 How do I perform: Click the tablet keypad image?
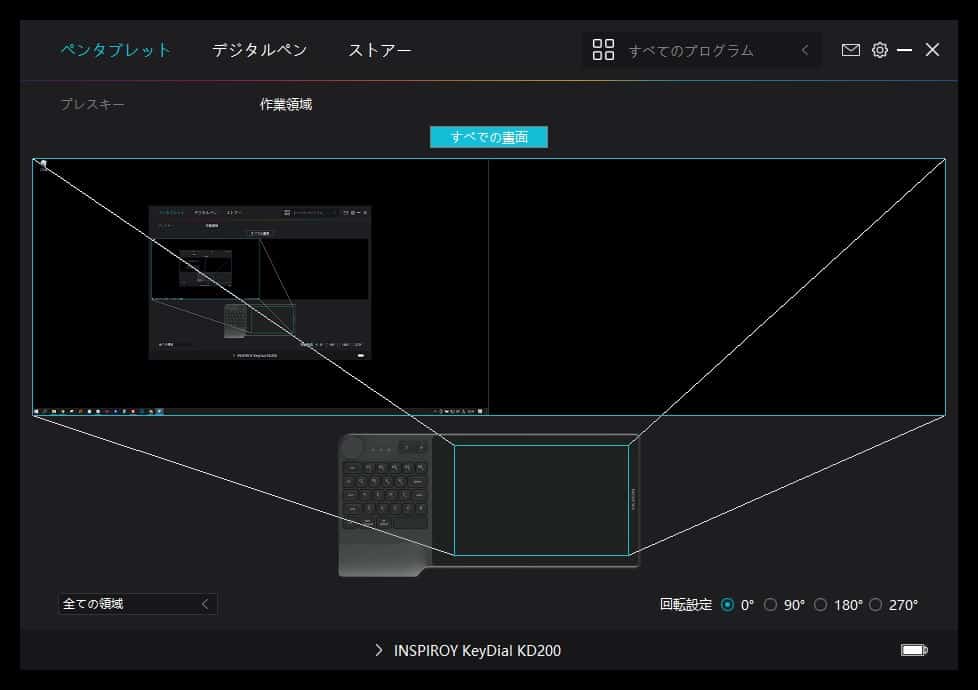click(x=385, y=505)
